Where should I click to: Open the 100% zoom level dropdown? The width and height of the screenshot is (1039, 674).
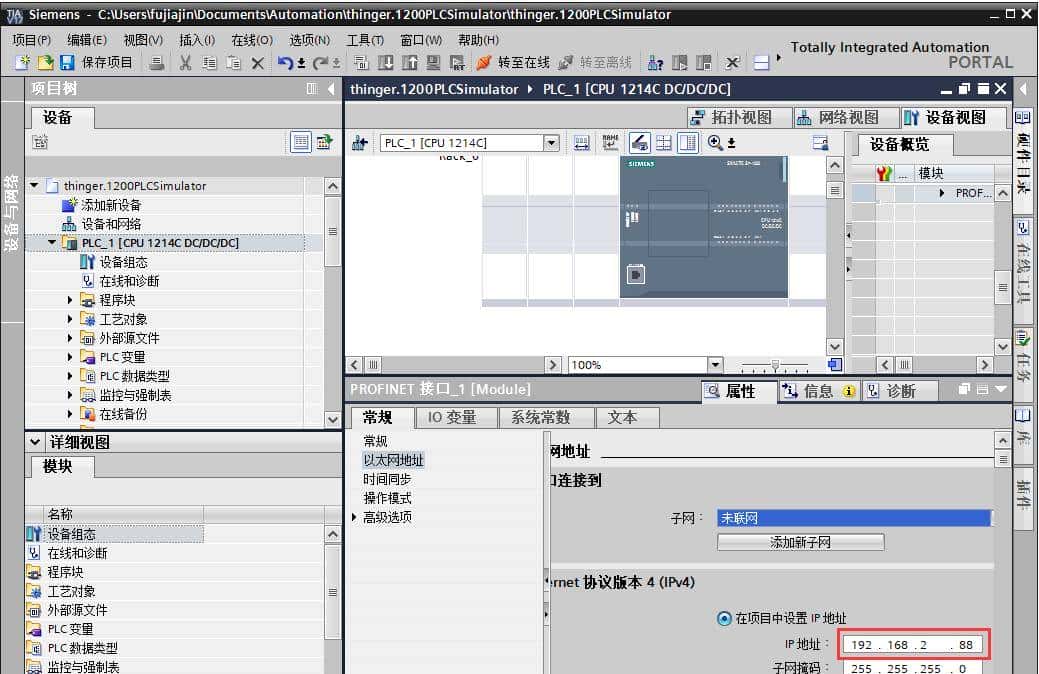tap(714, 365)
